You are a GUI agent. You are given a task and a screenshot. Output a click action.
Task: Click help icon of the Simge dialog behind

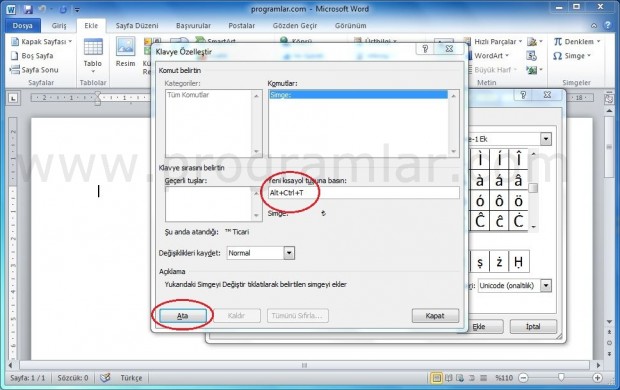click(523, 95)
